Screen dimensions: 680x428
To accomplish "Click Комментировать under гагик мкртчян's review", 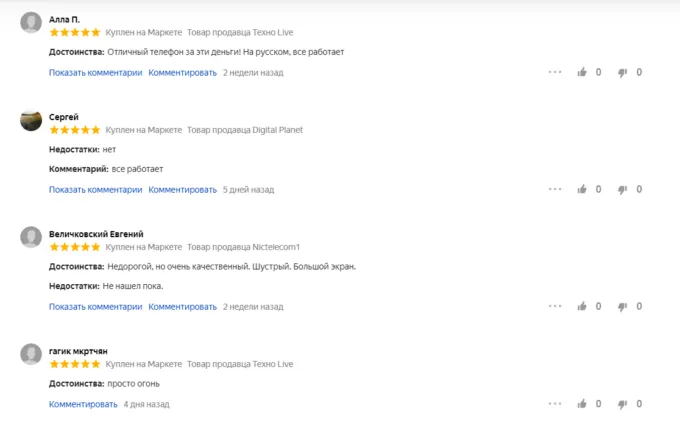I will 83,404.
